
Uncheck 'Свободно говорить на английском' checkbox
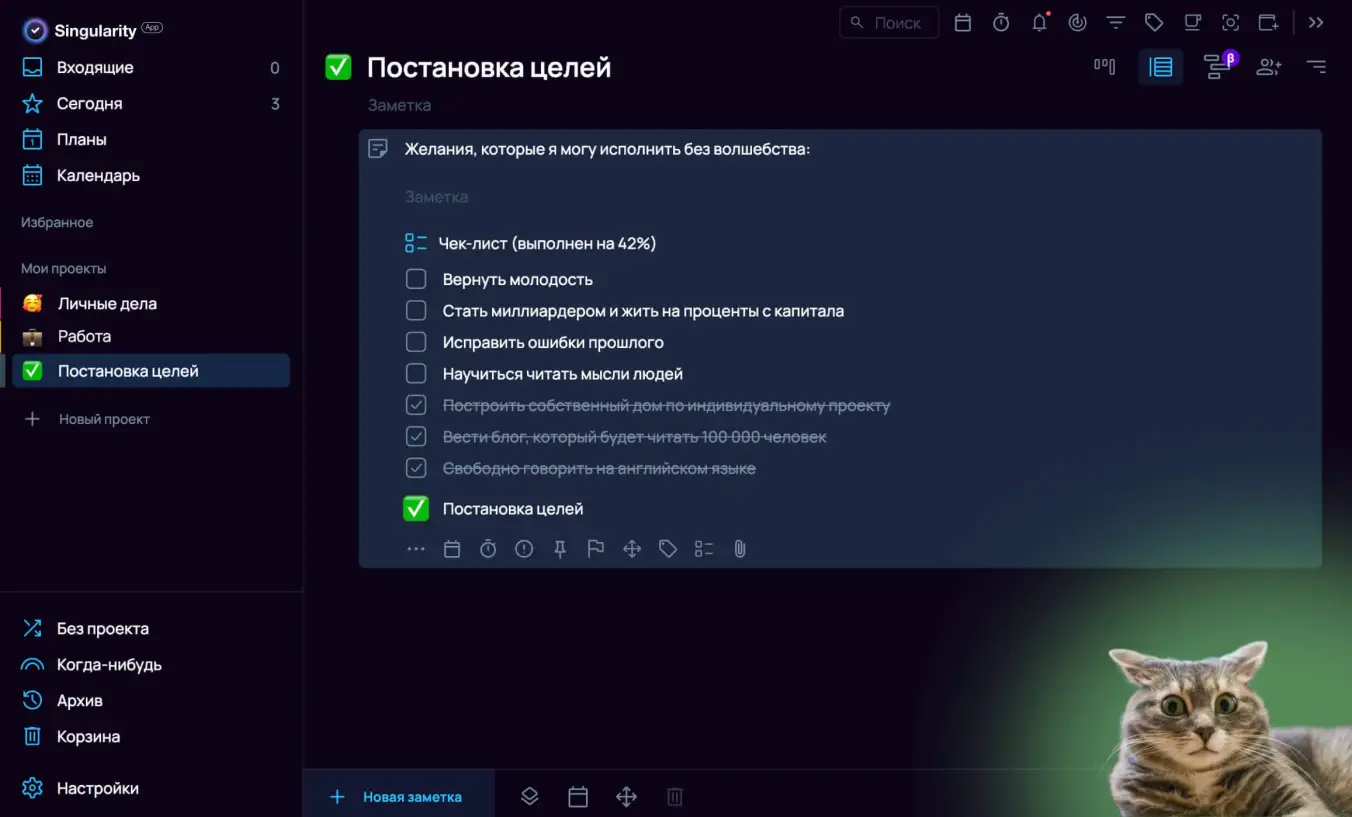(x=416, y=468)
